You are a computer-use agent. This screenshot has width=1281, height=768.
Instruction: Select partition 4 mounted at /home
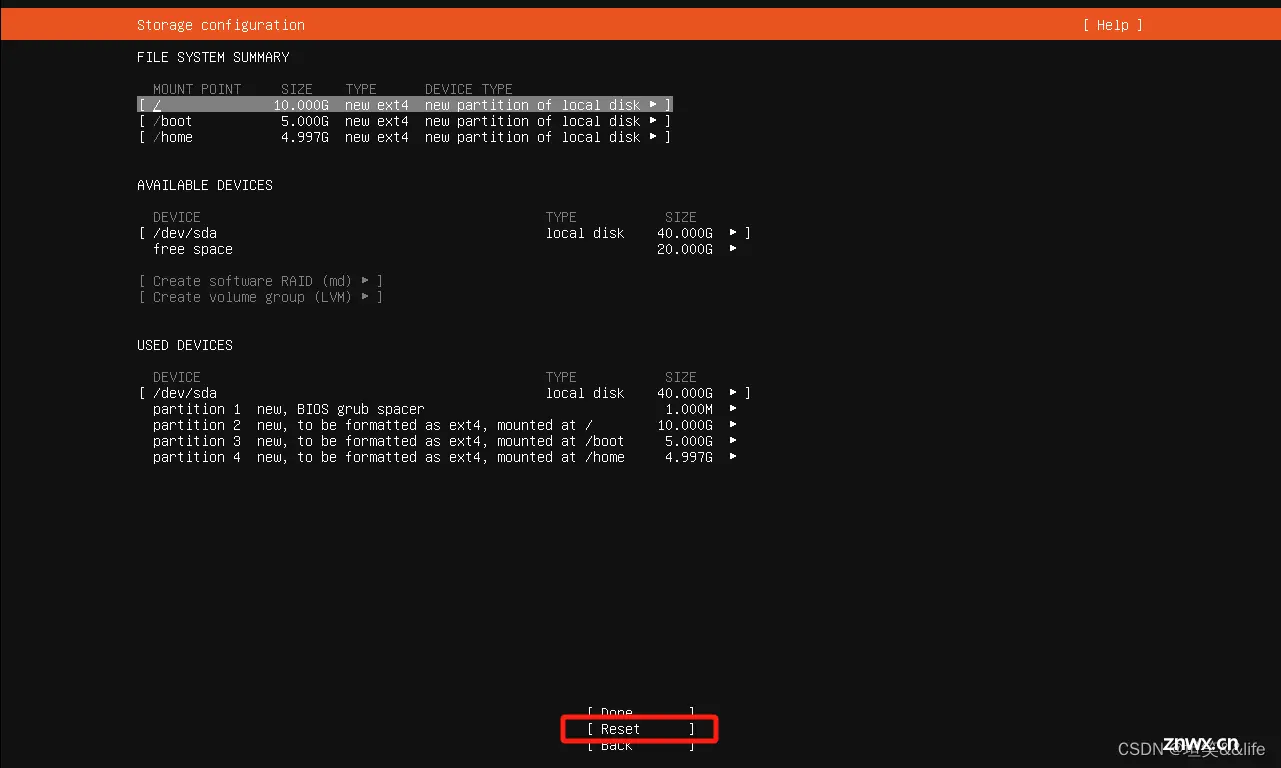[445, 457]
